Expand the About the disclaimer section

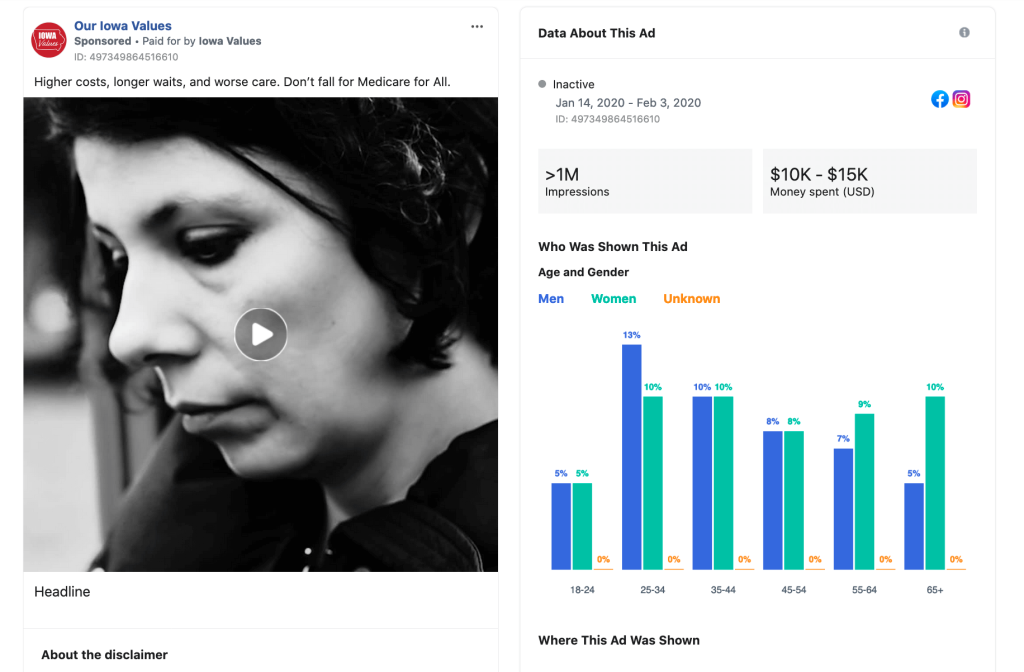(x=105, y=655)
